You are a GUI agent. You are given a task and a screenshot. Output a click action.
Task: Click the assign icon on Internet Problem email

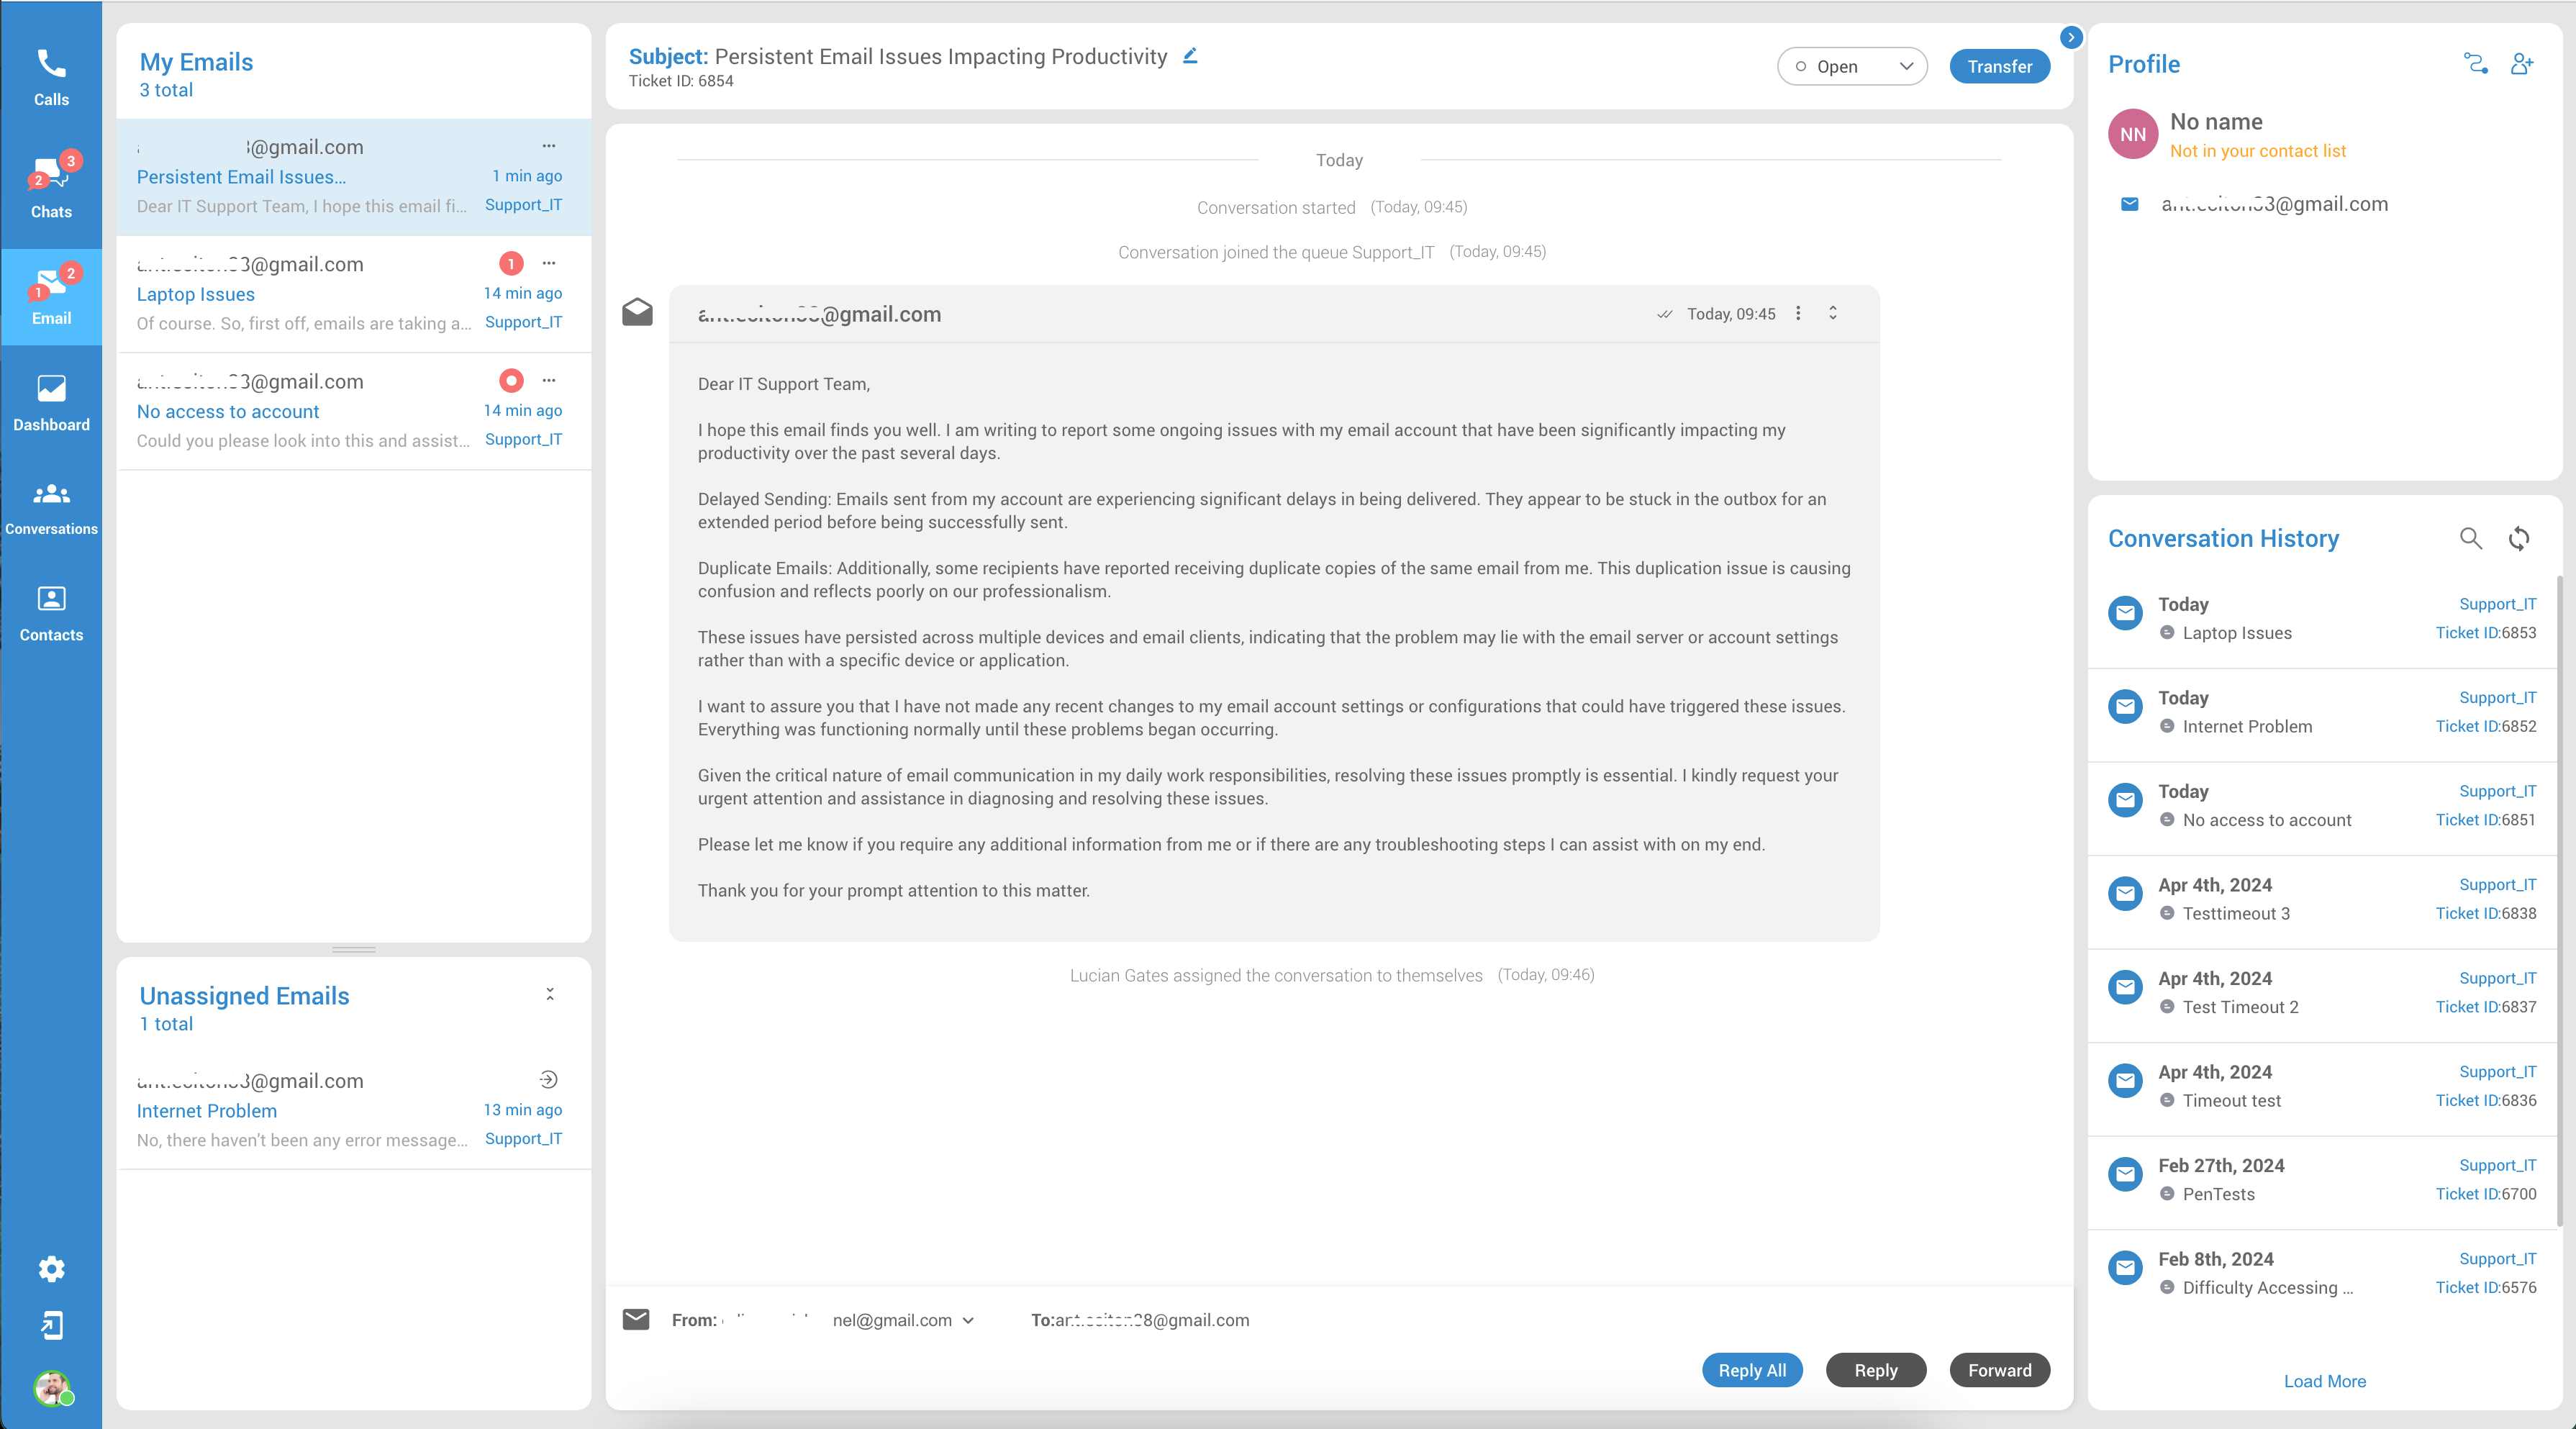[548, 1079]
